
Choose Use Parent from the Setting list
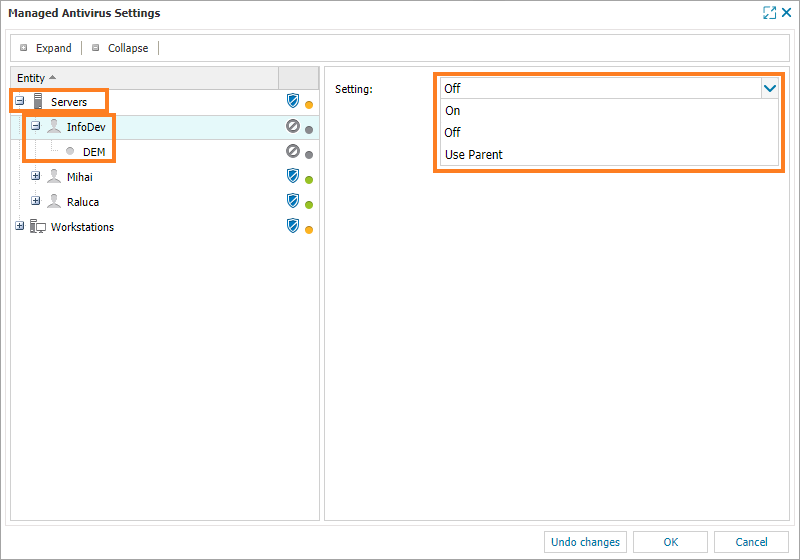[609, 155]
